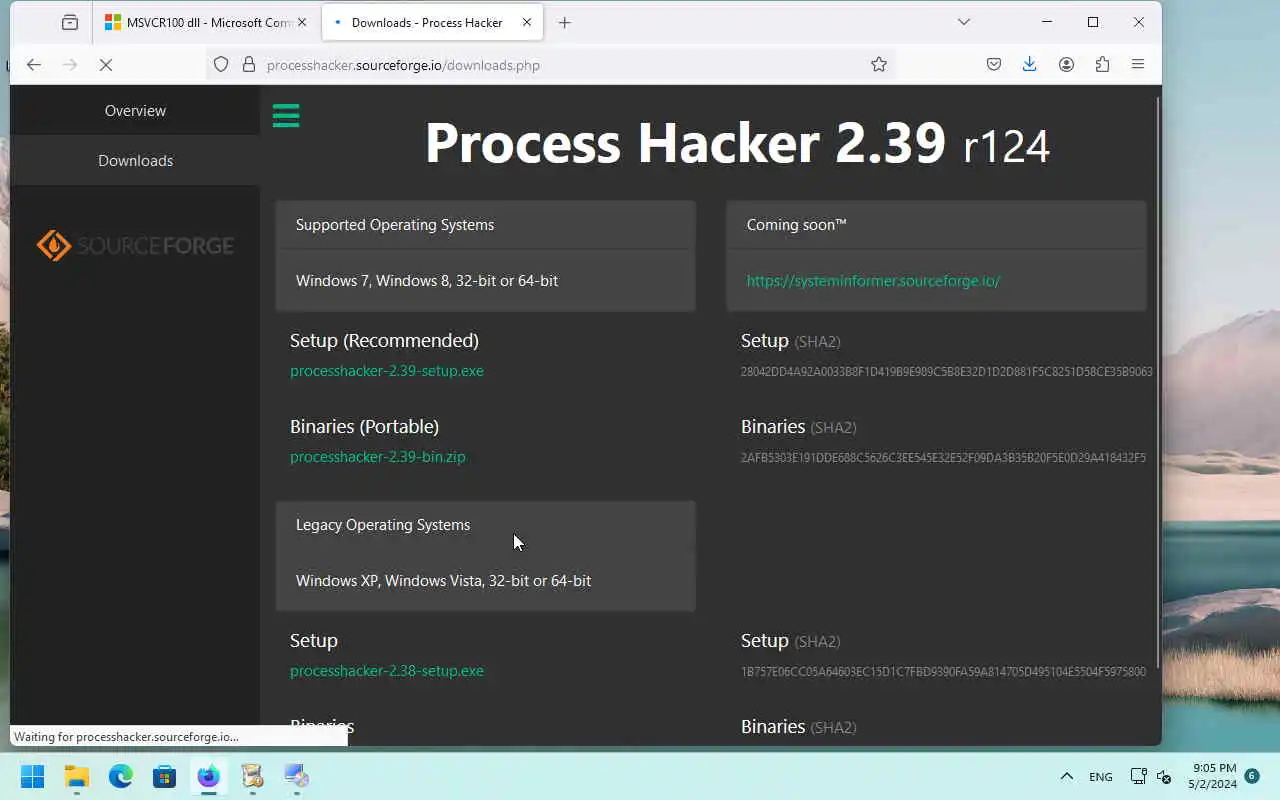Click the network tray icon
This screenshot has width=1280, height=800.
point(1138,776)
